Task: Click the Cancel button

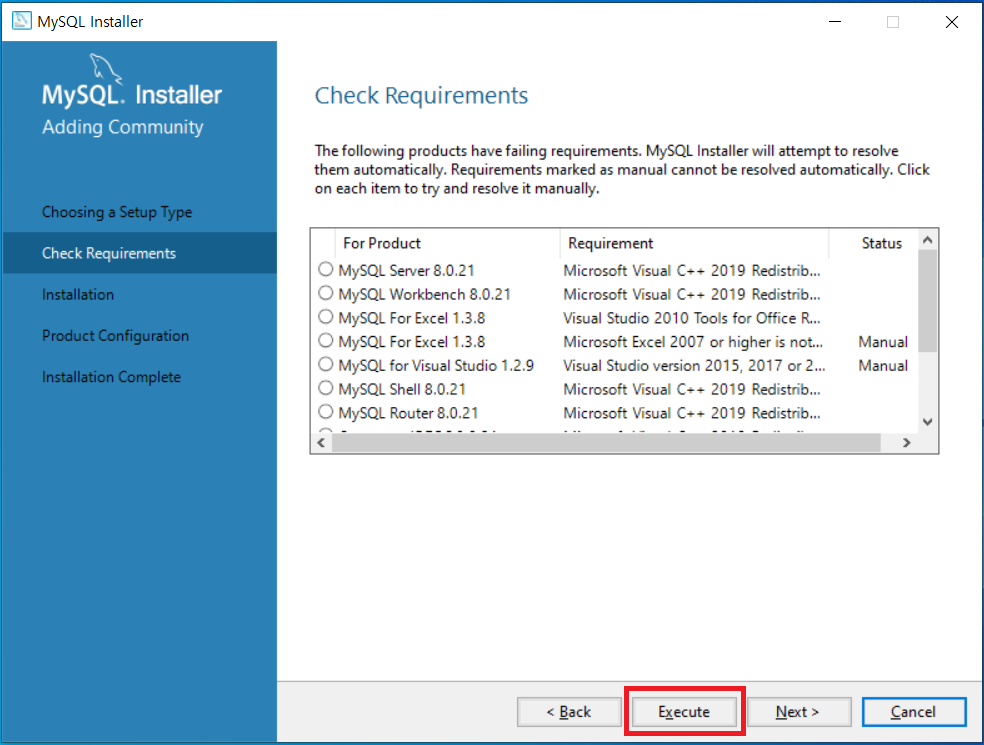Action: point(914,712)
